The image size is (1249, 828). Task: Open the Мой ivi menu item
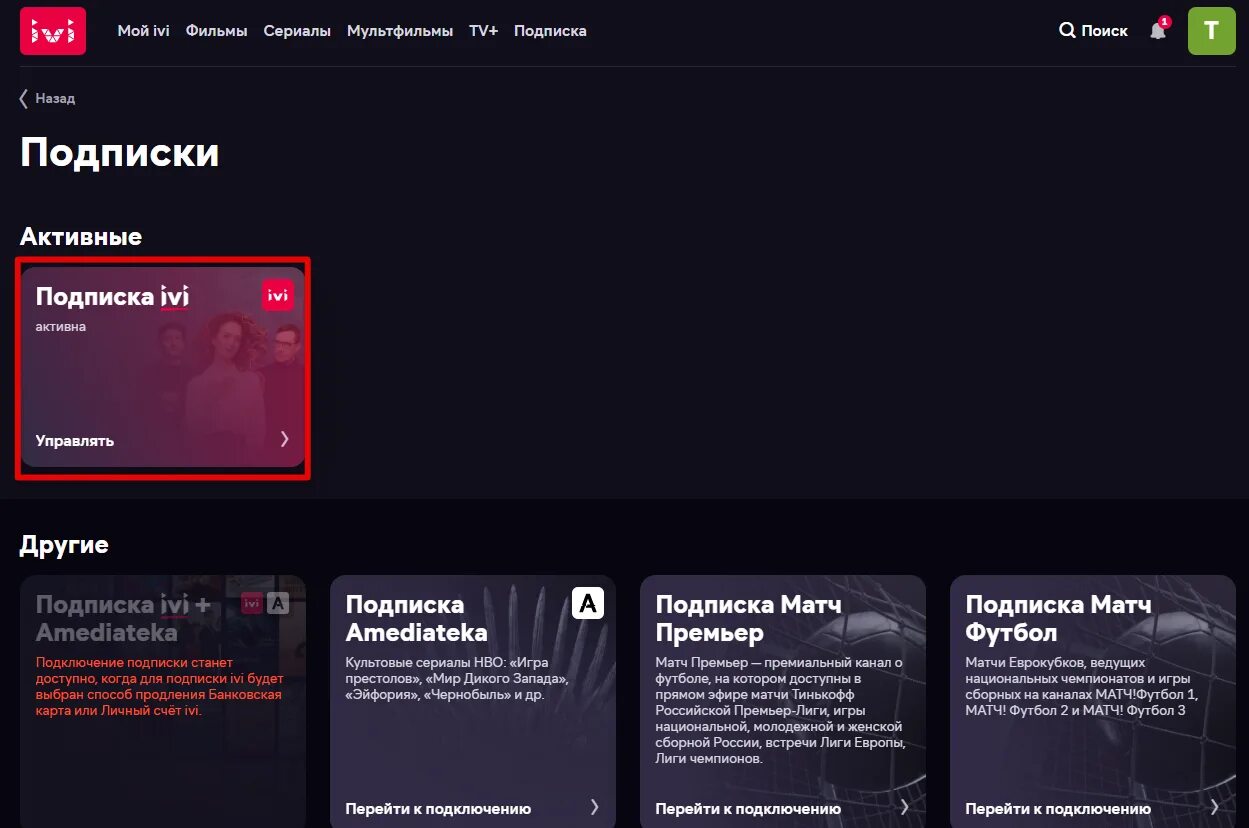(144, 31)
